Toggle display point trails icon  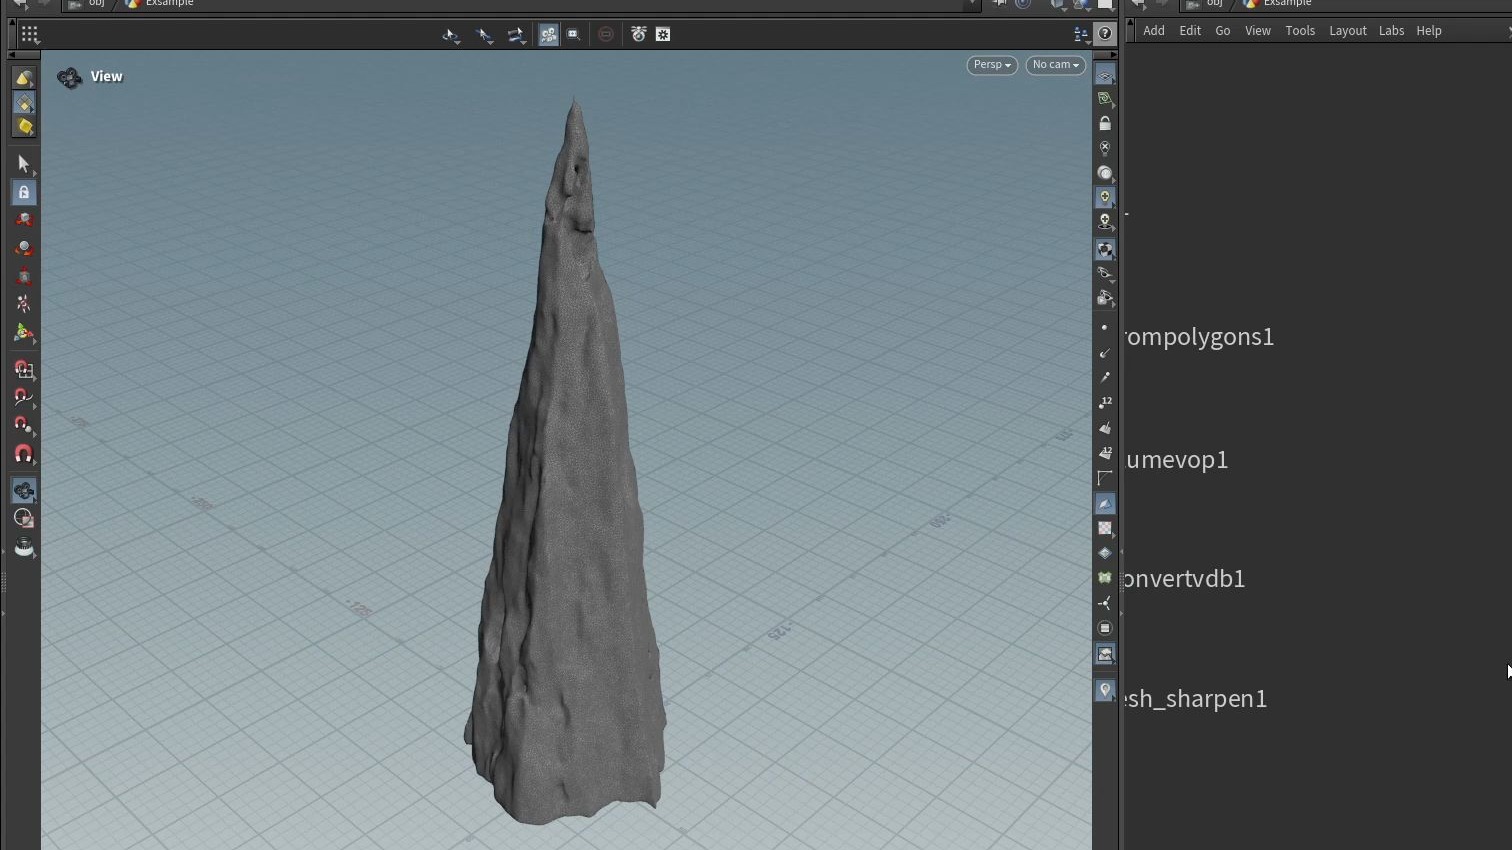1104,378
